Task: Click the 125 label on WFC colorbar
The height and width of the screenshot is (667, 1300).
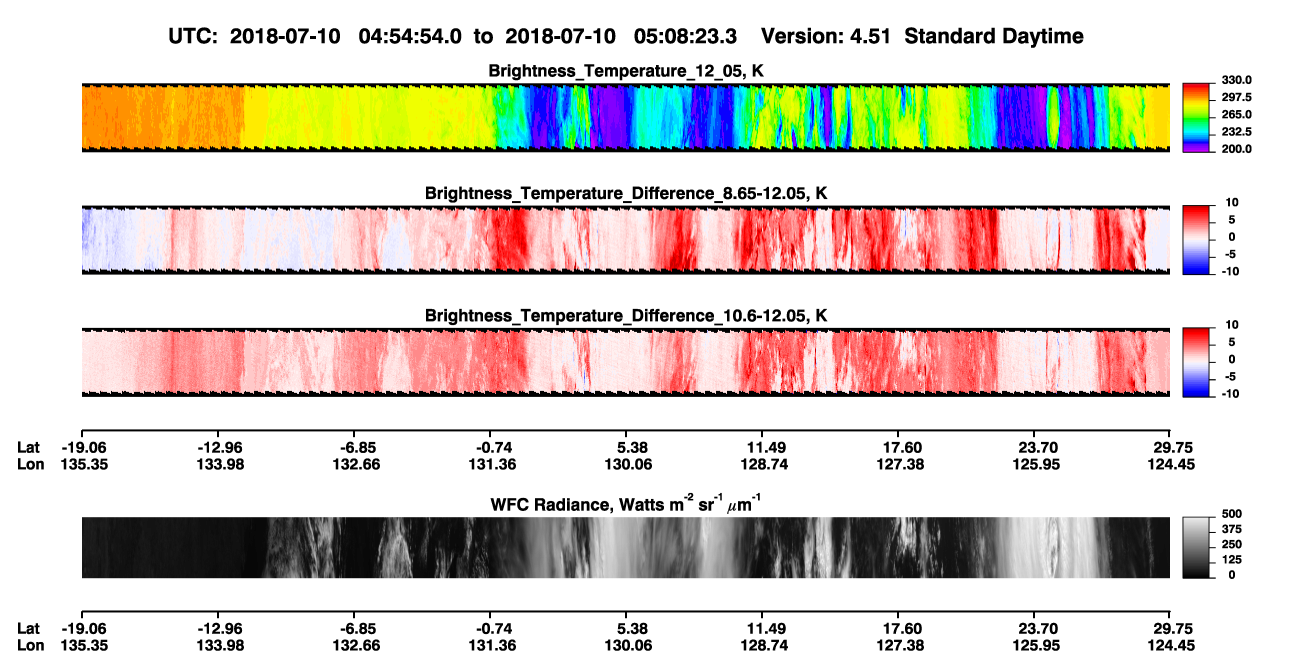Action: coord(1232,560)
